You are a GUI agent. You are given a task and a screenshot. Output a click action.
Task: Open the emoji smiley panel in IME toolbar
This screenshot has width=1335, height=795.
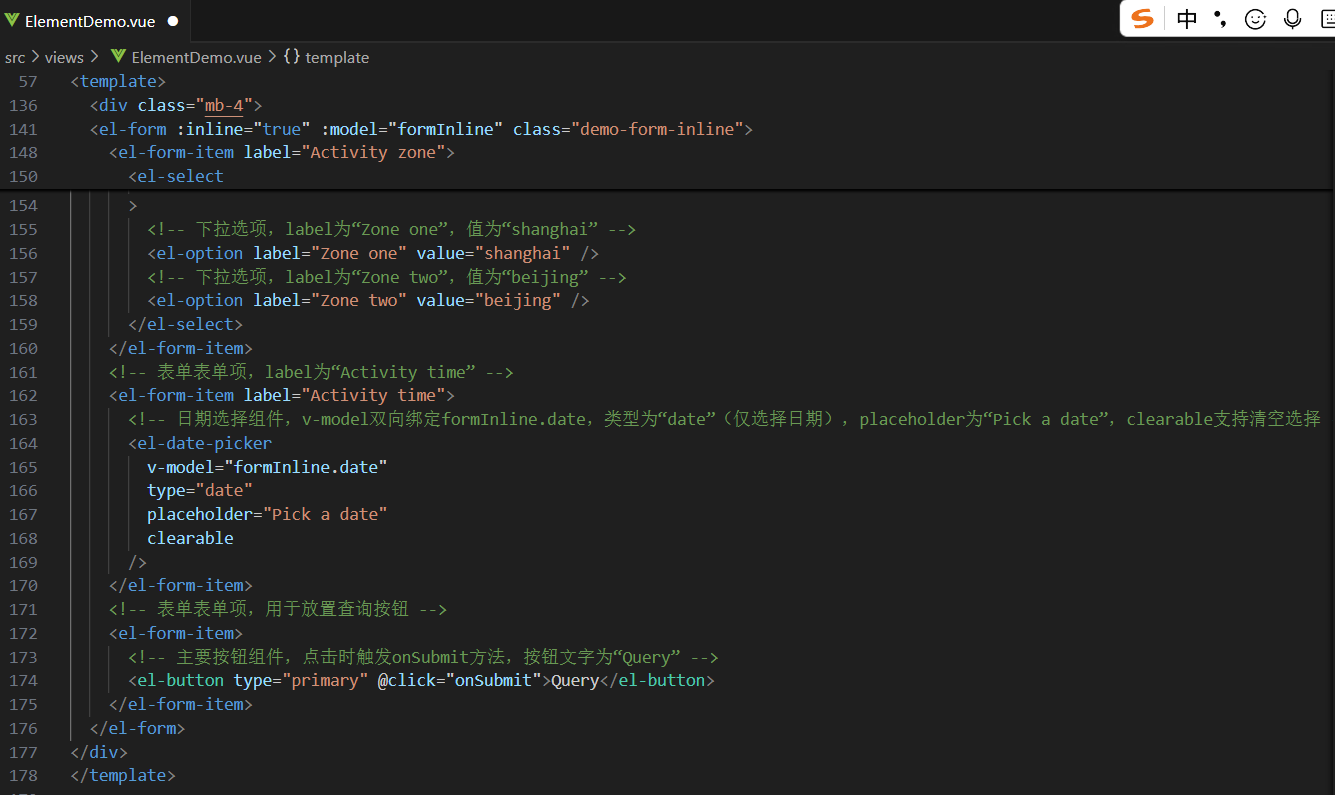(1255, 19)
